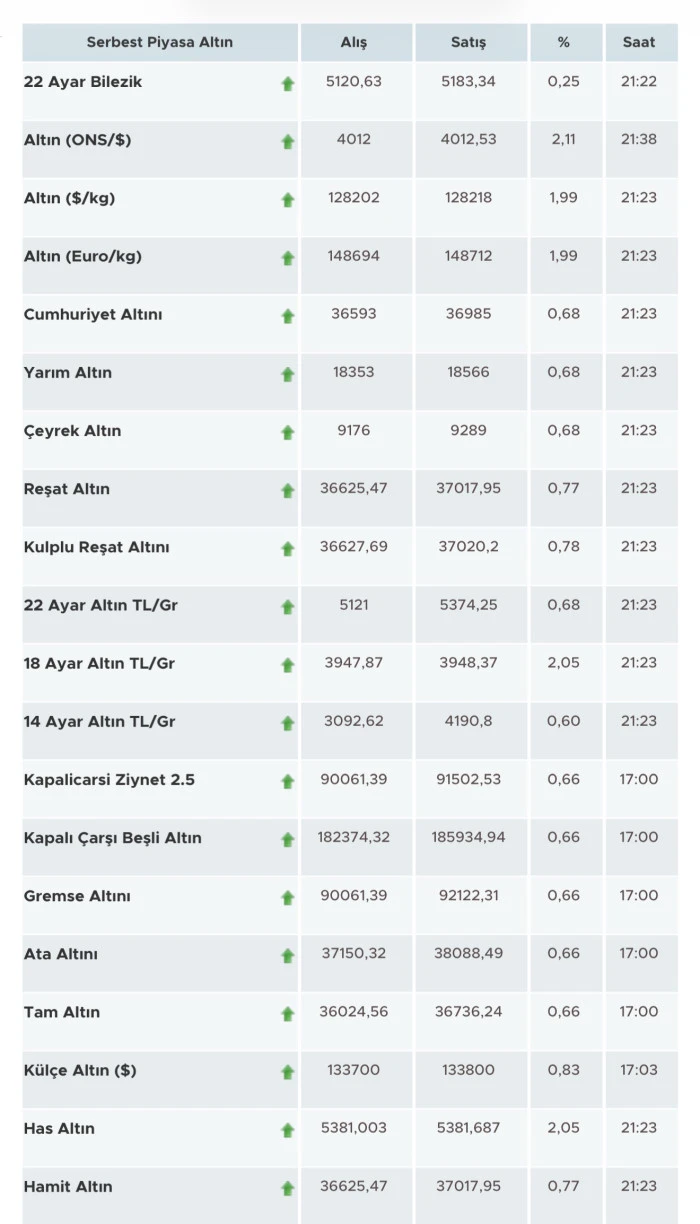Click green arrow beside Ata Altını
This screenshot has width=700, height=1224.
pos(288,955)
